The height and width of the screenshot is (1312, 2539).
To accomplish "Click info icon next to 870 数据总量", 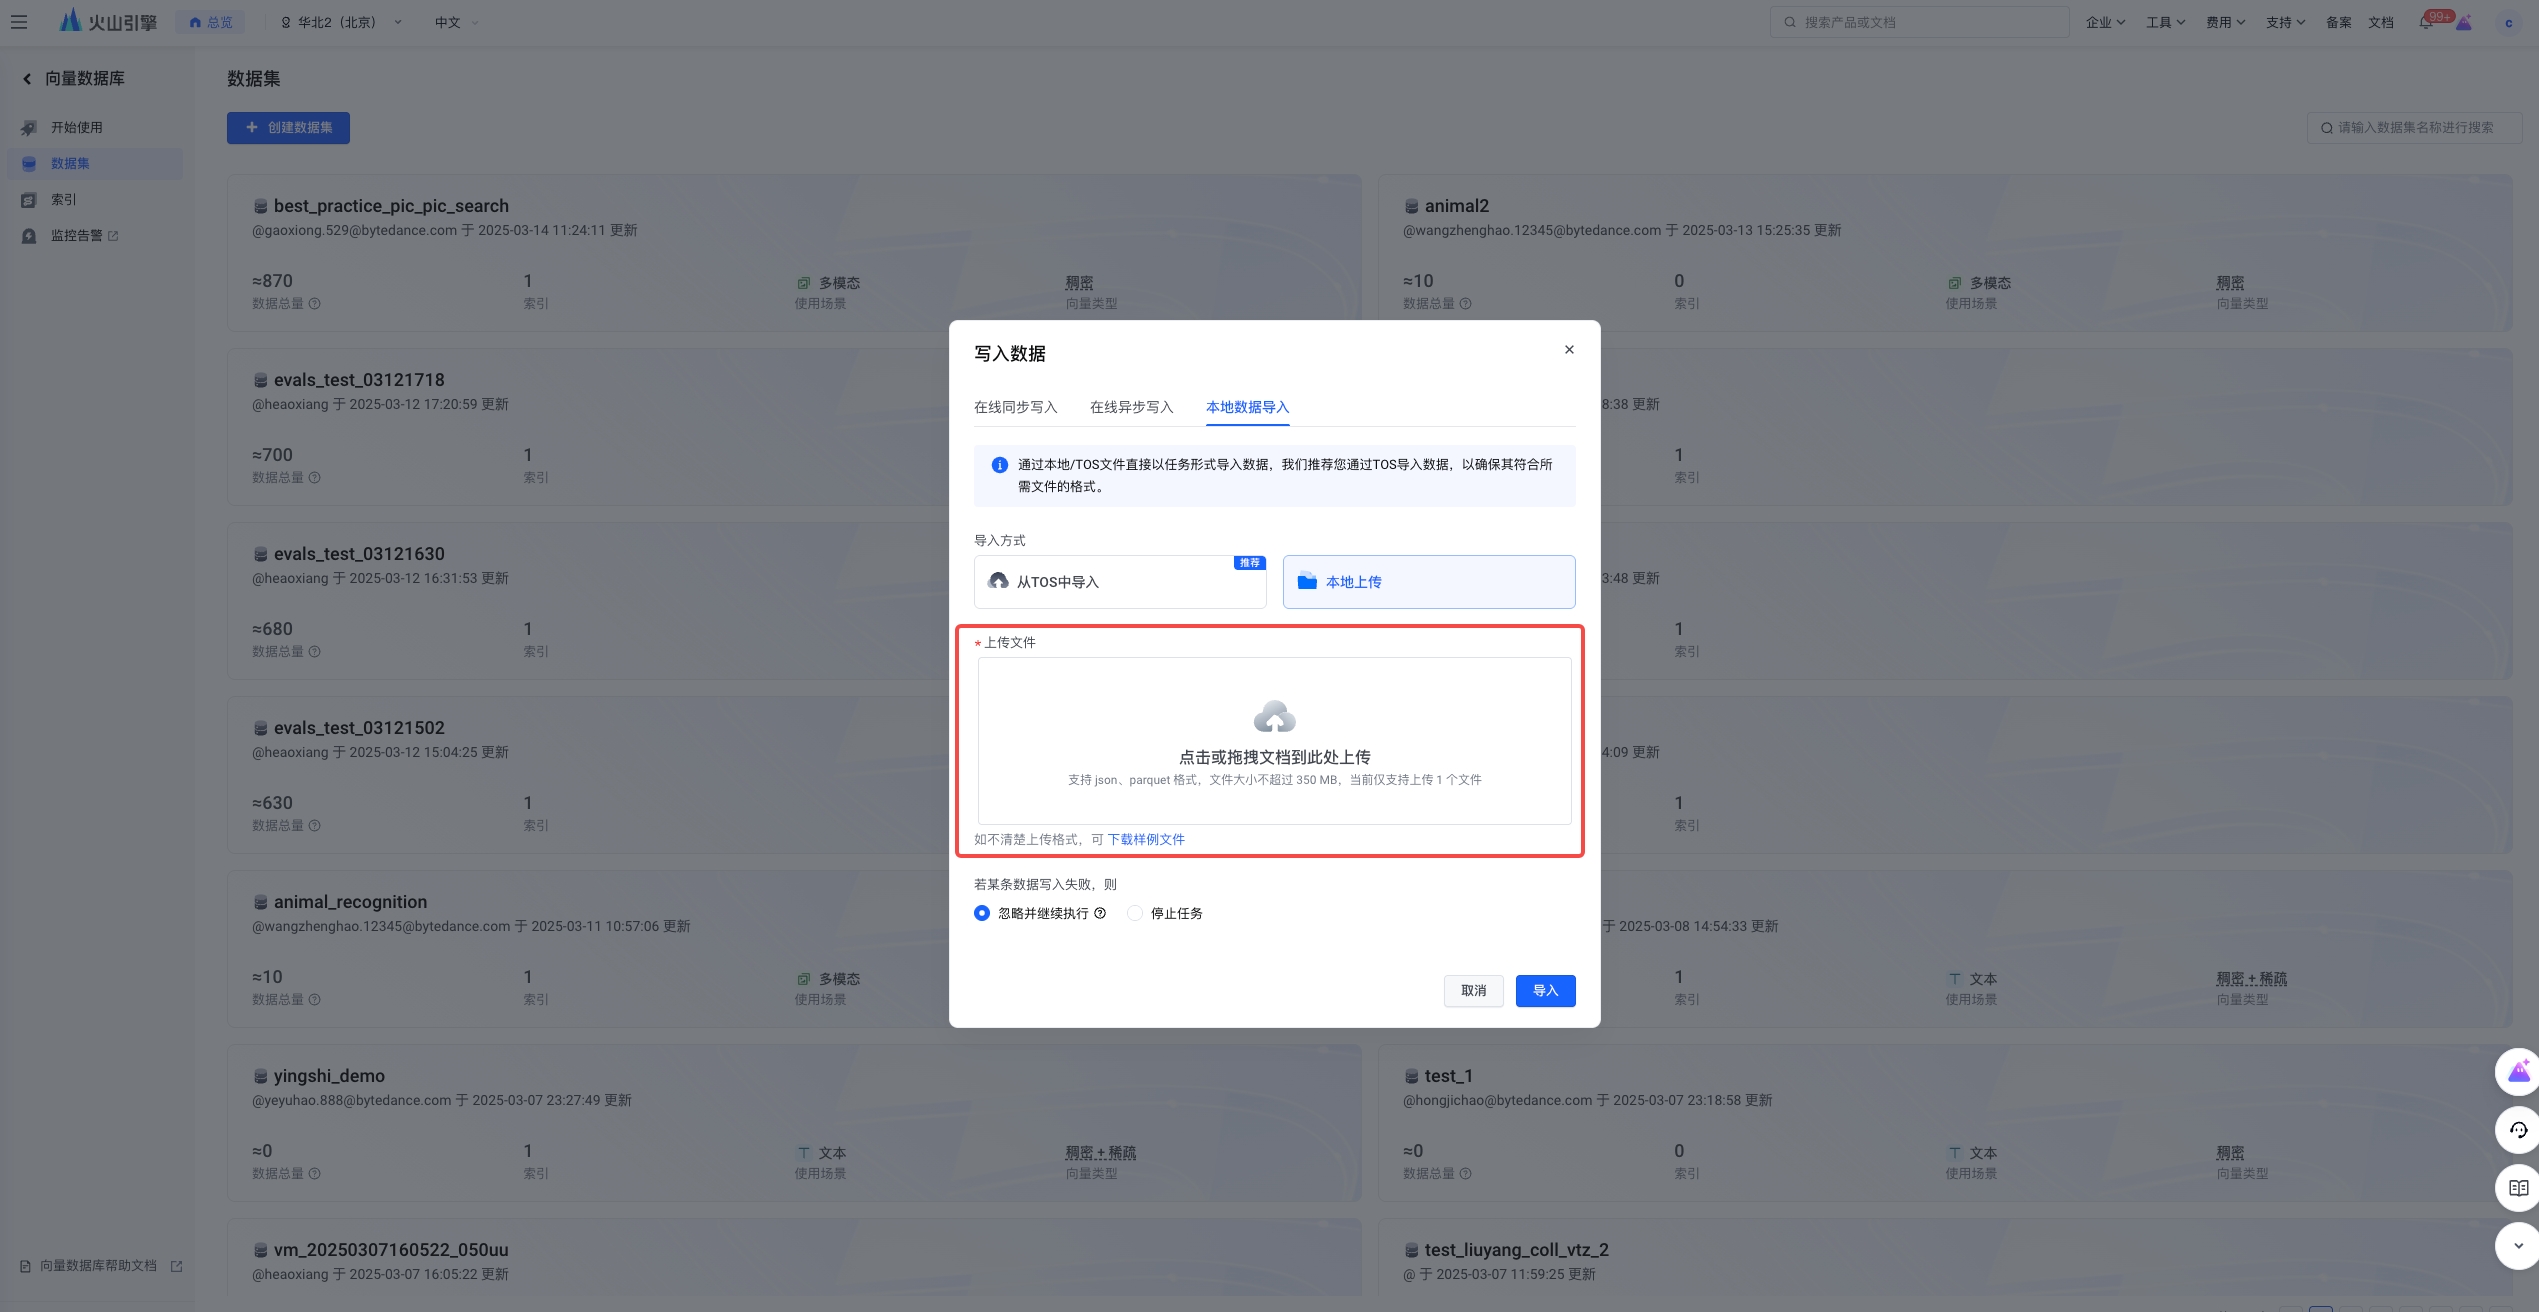I will click(x=314, y=304).
